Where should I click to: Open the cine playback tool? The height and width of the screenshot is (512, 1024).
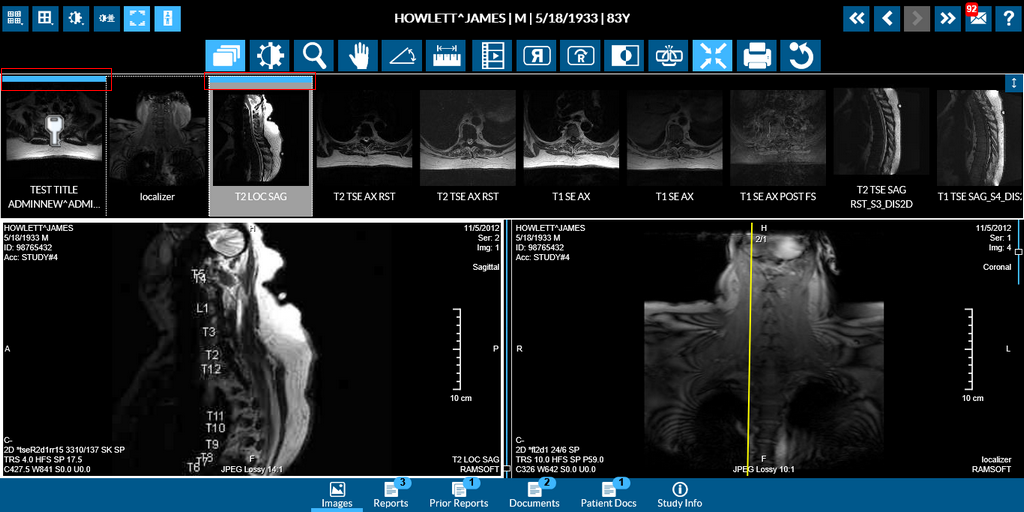491,56
